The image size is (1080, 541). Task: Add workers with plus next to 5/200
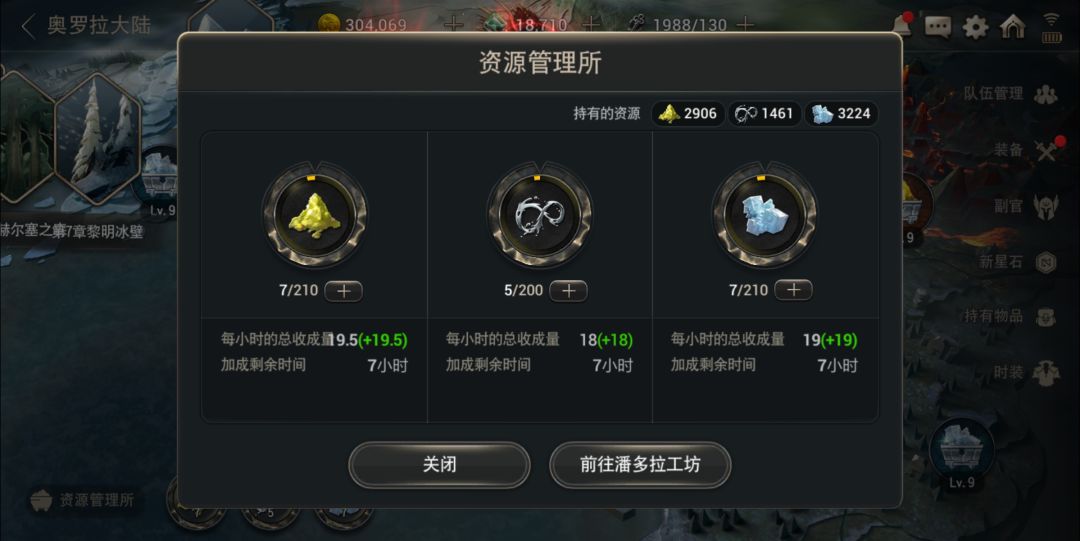(x=568, y=291)
